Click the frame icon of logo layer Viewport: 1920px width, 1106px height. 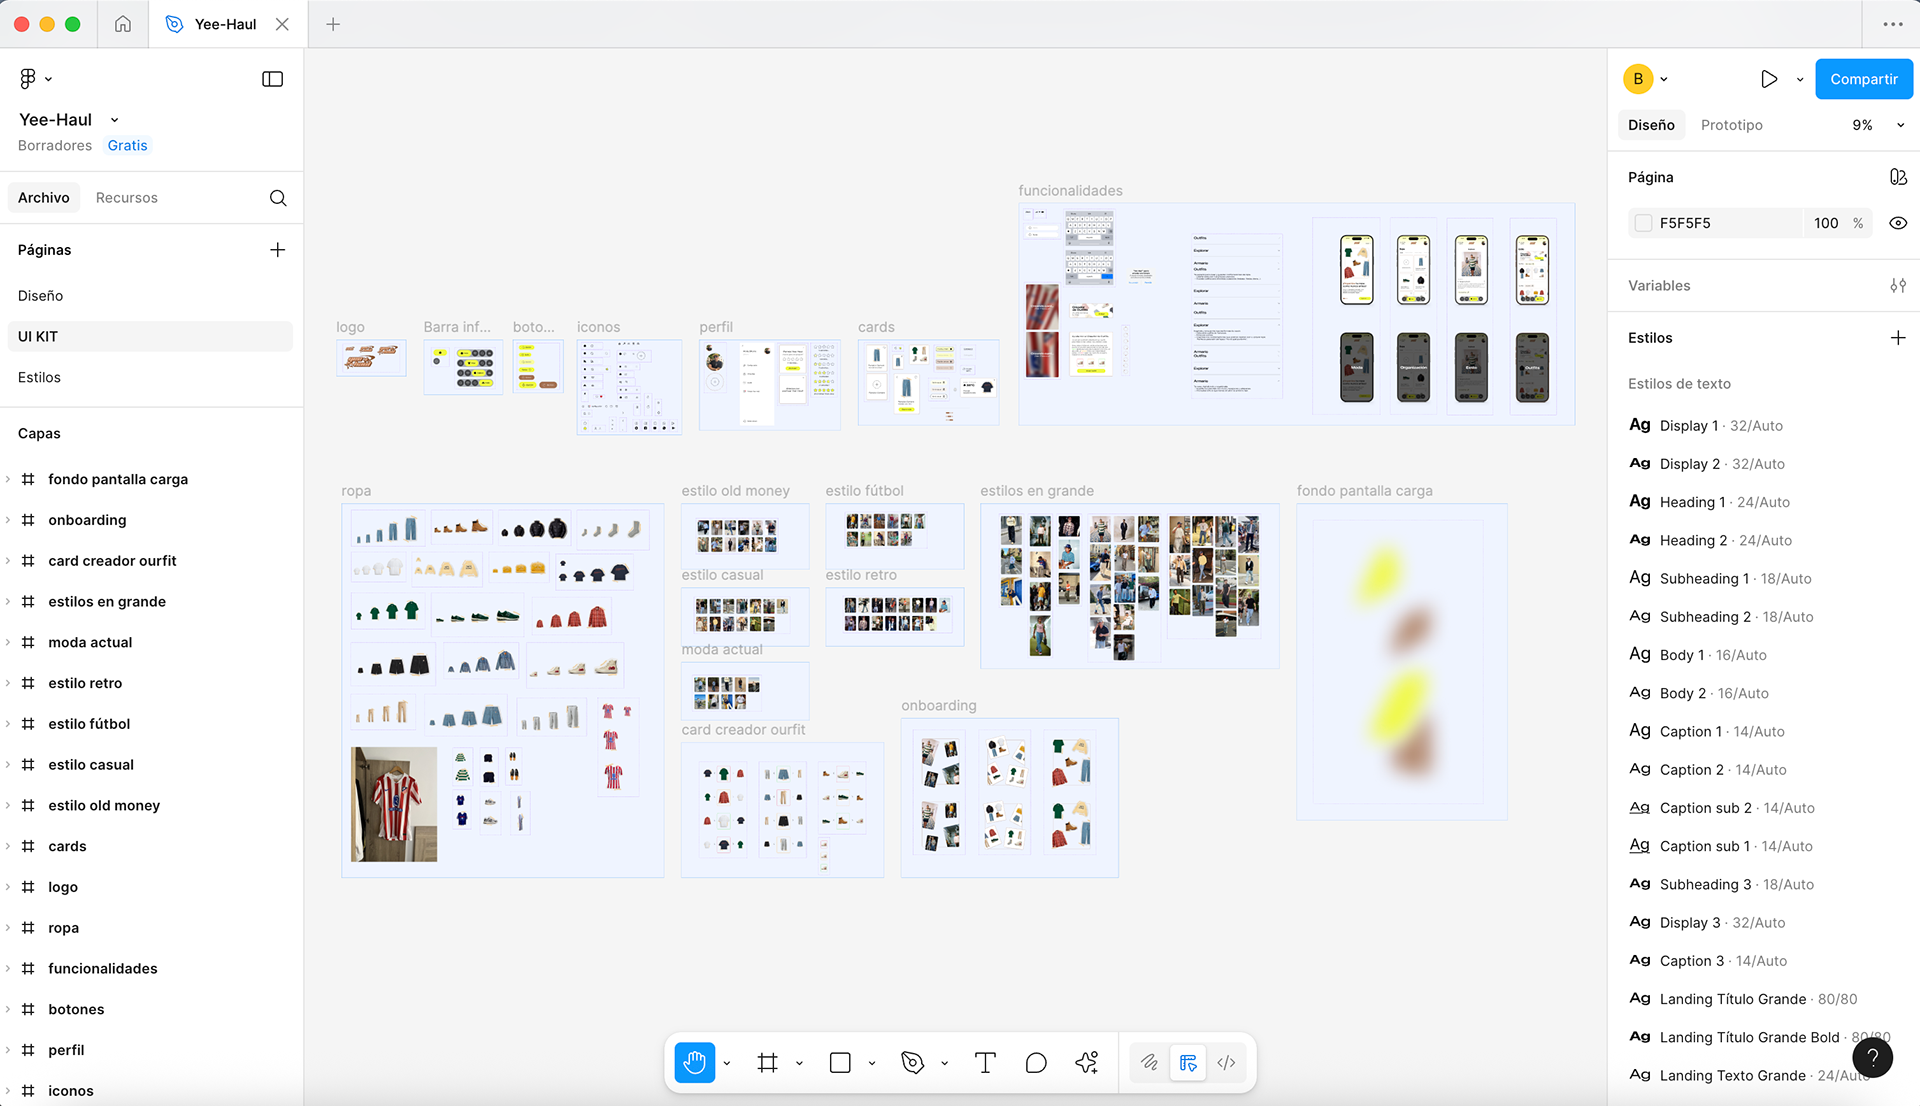pos(28,887)
